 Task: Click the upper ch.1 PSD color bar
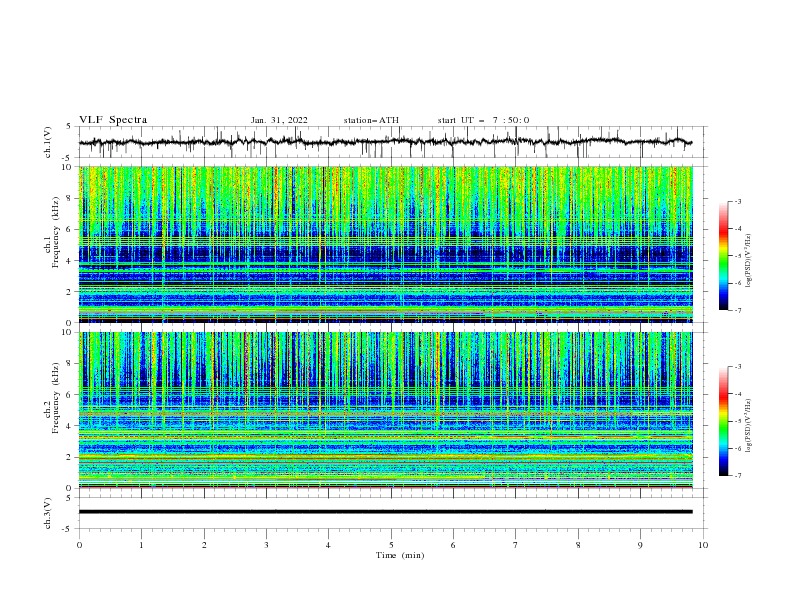[723, 256]
